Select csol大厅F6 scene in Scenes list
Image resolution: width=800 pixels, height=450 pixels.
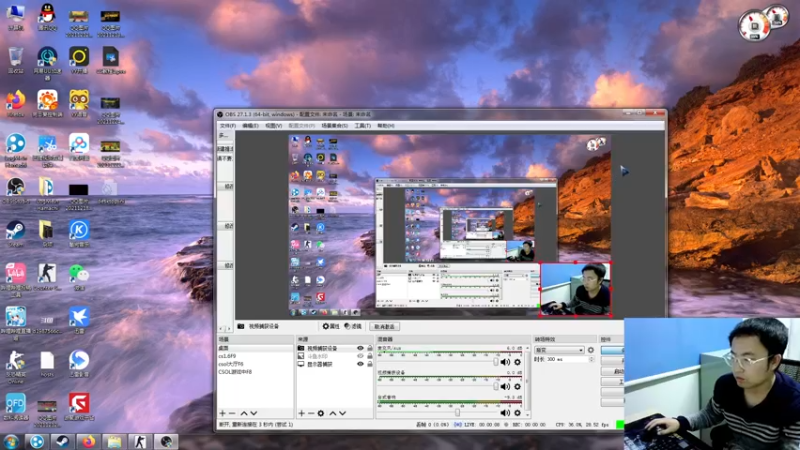click(x=255, y=364)
